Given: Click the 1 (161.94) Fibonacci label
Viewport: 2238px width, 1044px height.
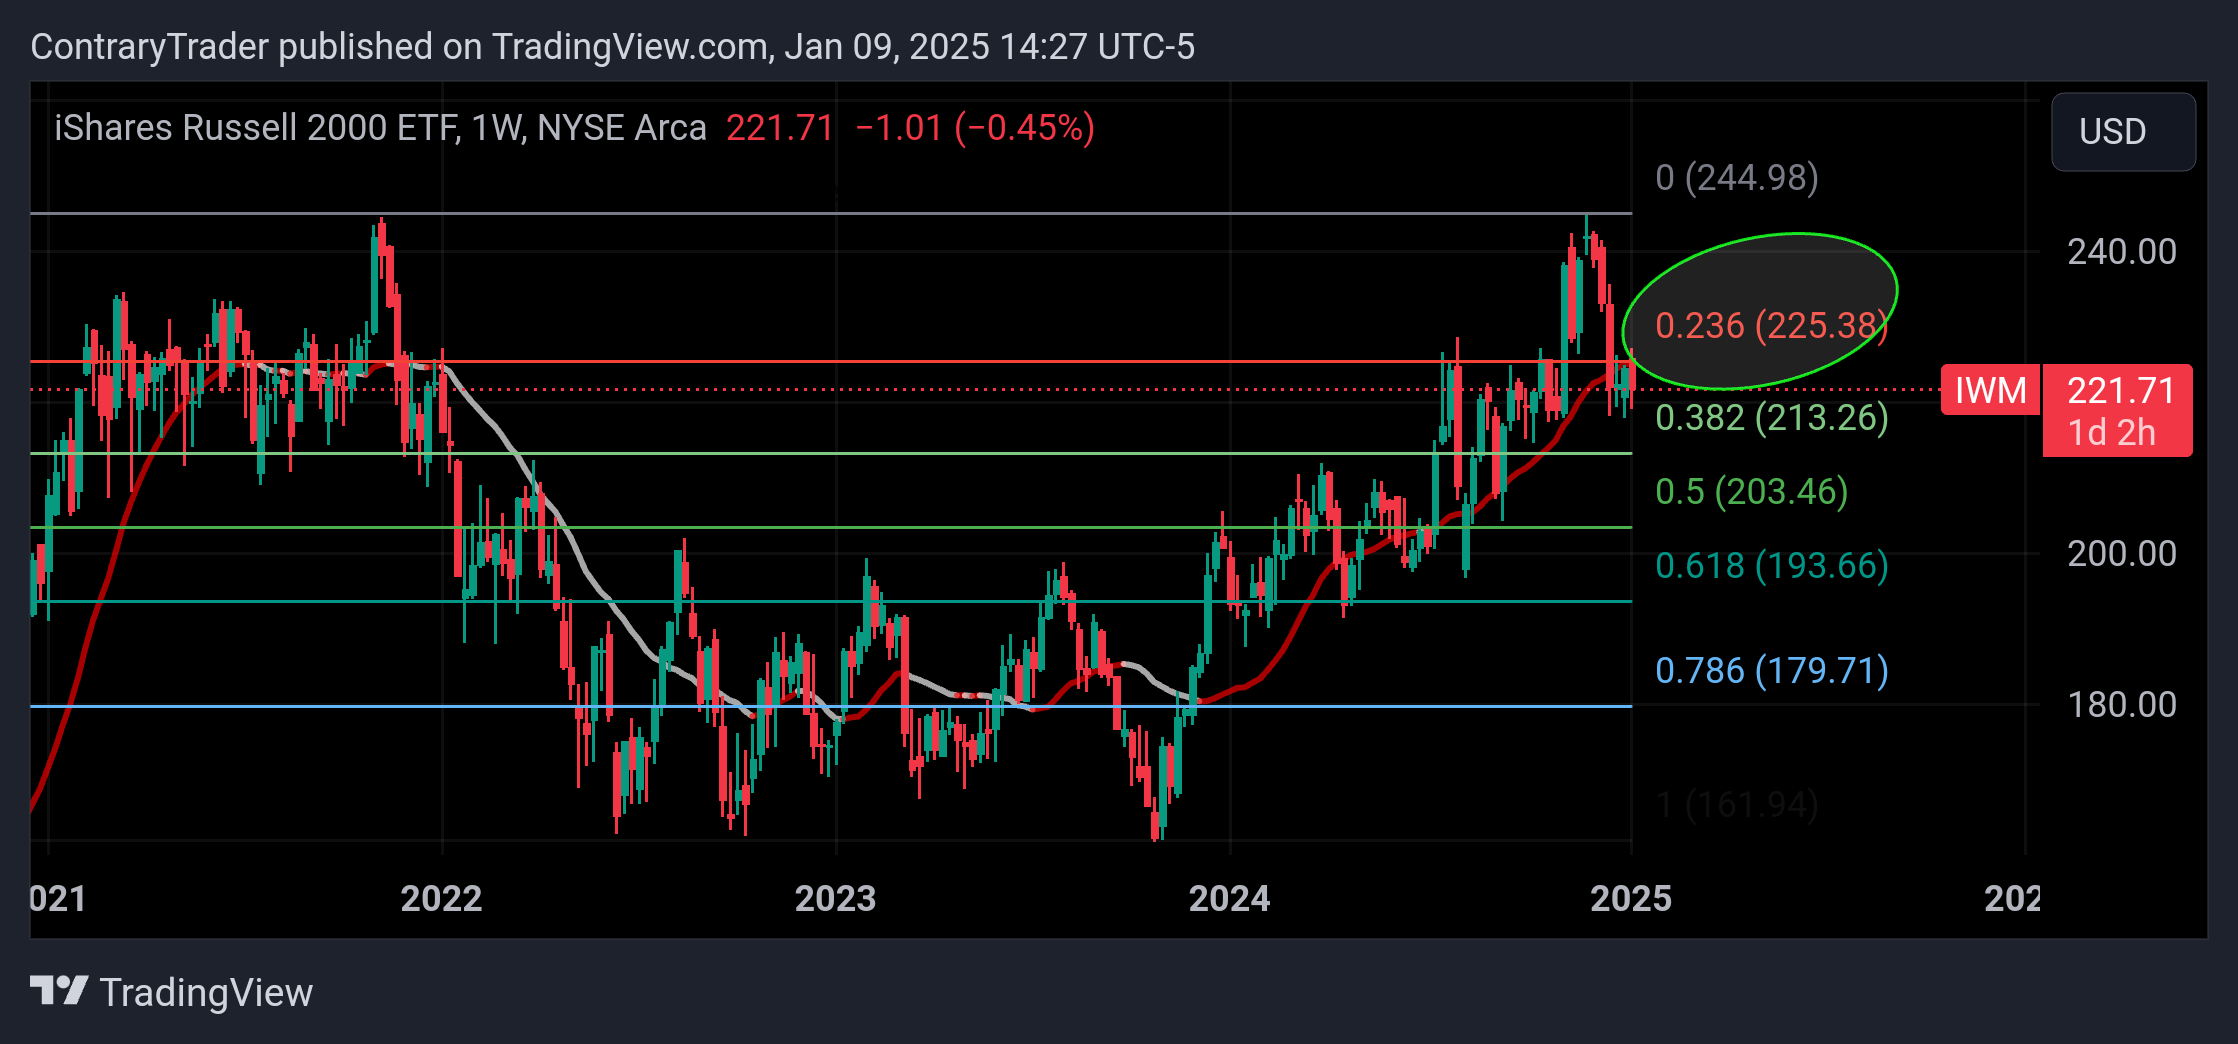Looking at the screenshot, I should pos(1736,805).
